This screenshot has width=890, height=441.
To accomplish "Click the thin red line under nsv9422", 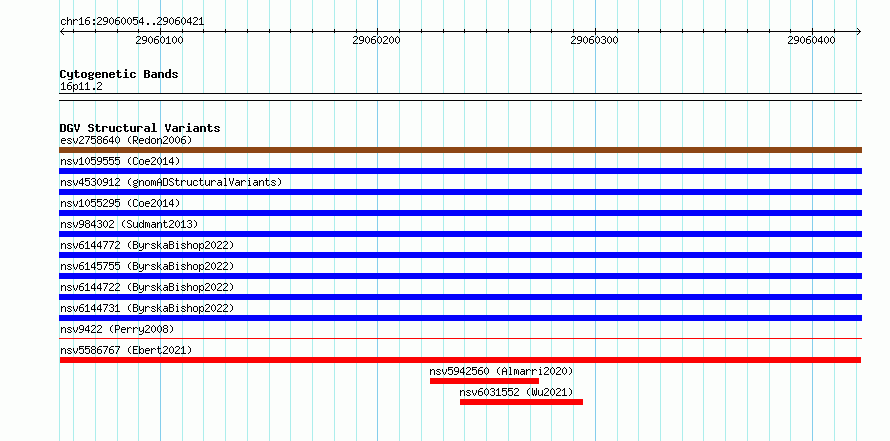I will (x=461, y=339).
